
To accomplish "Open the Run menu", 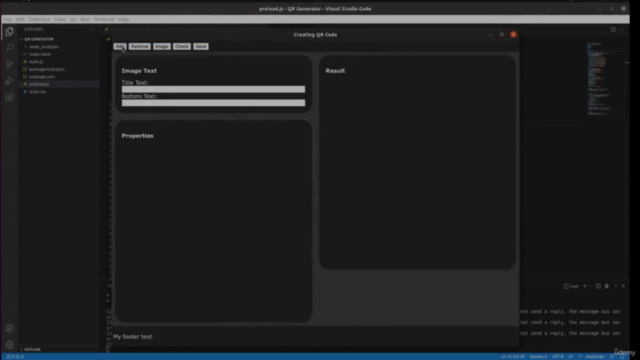I will click(85, 19).
